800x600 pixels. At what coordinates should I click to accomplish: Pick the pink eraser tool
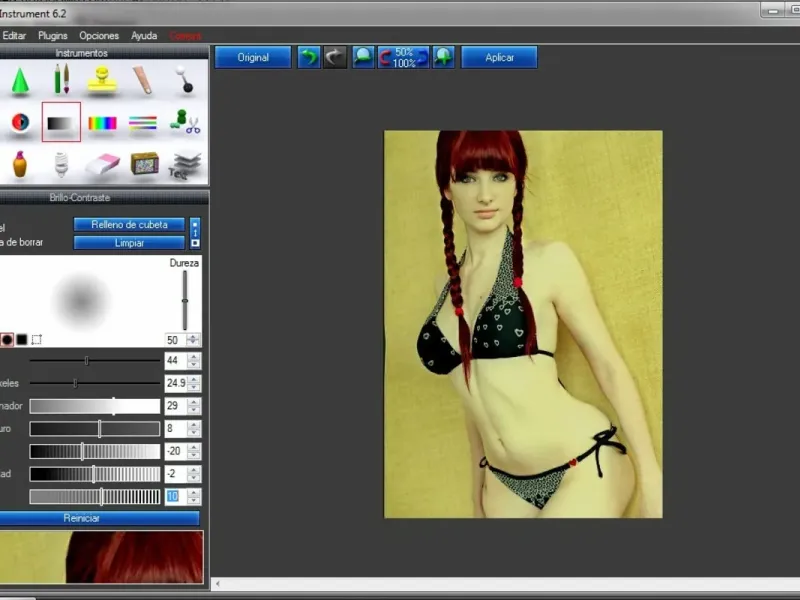(102, 164)
